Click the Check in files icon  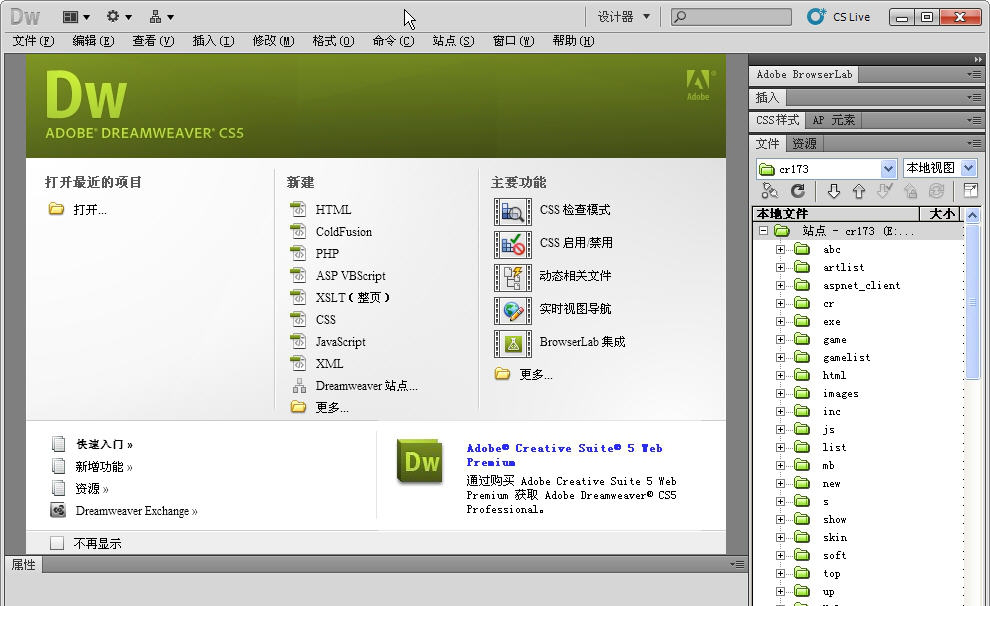(x=910, y=191)
